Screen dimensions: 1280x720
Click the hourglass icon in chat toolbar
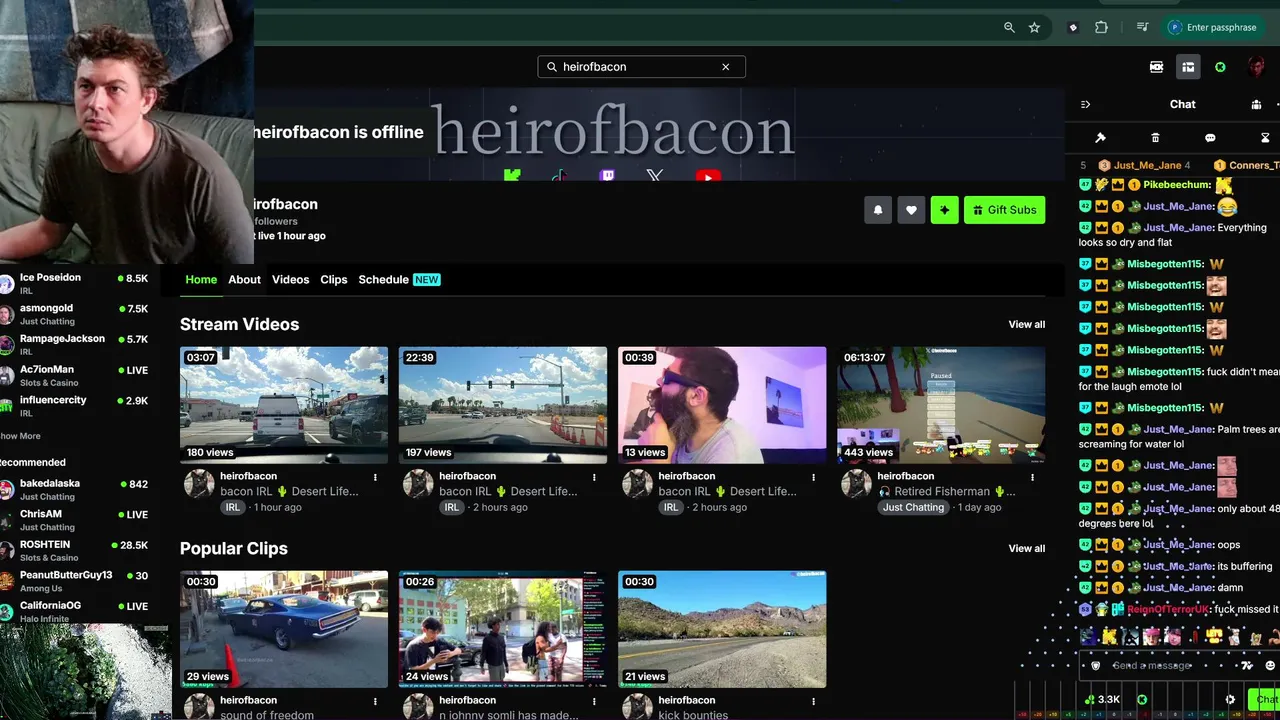pos(1265,138)
